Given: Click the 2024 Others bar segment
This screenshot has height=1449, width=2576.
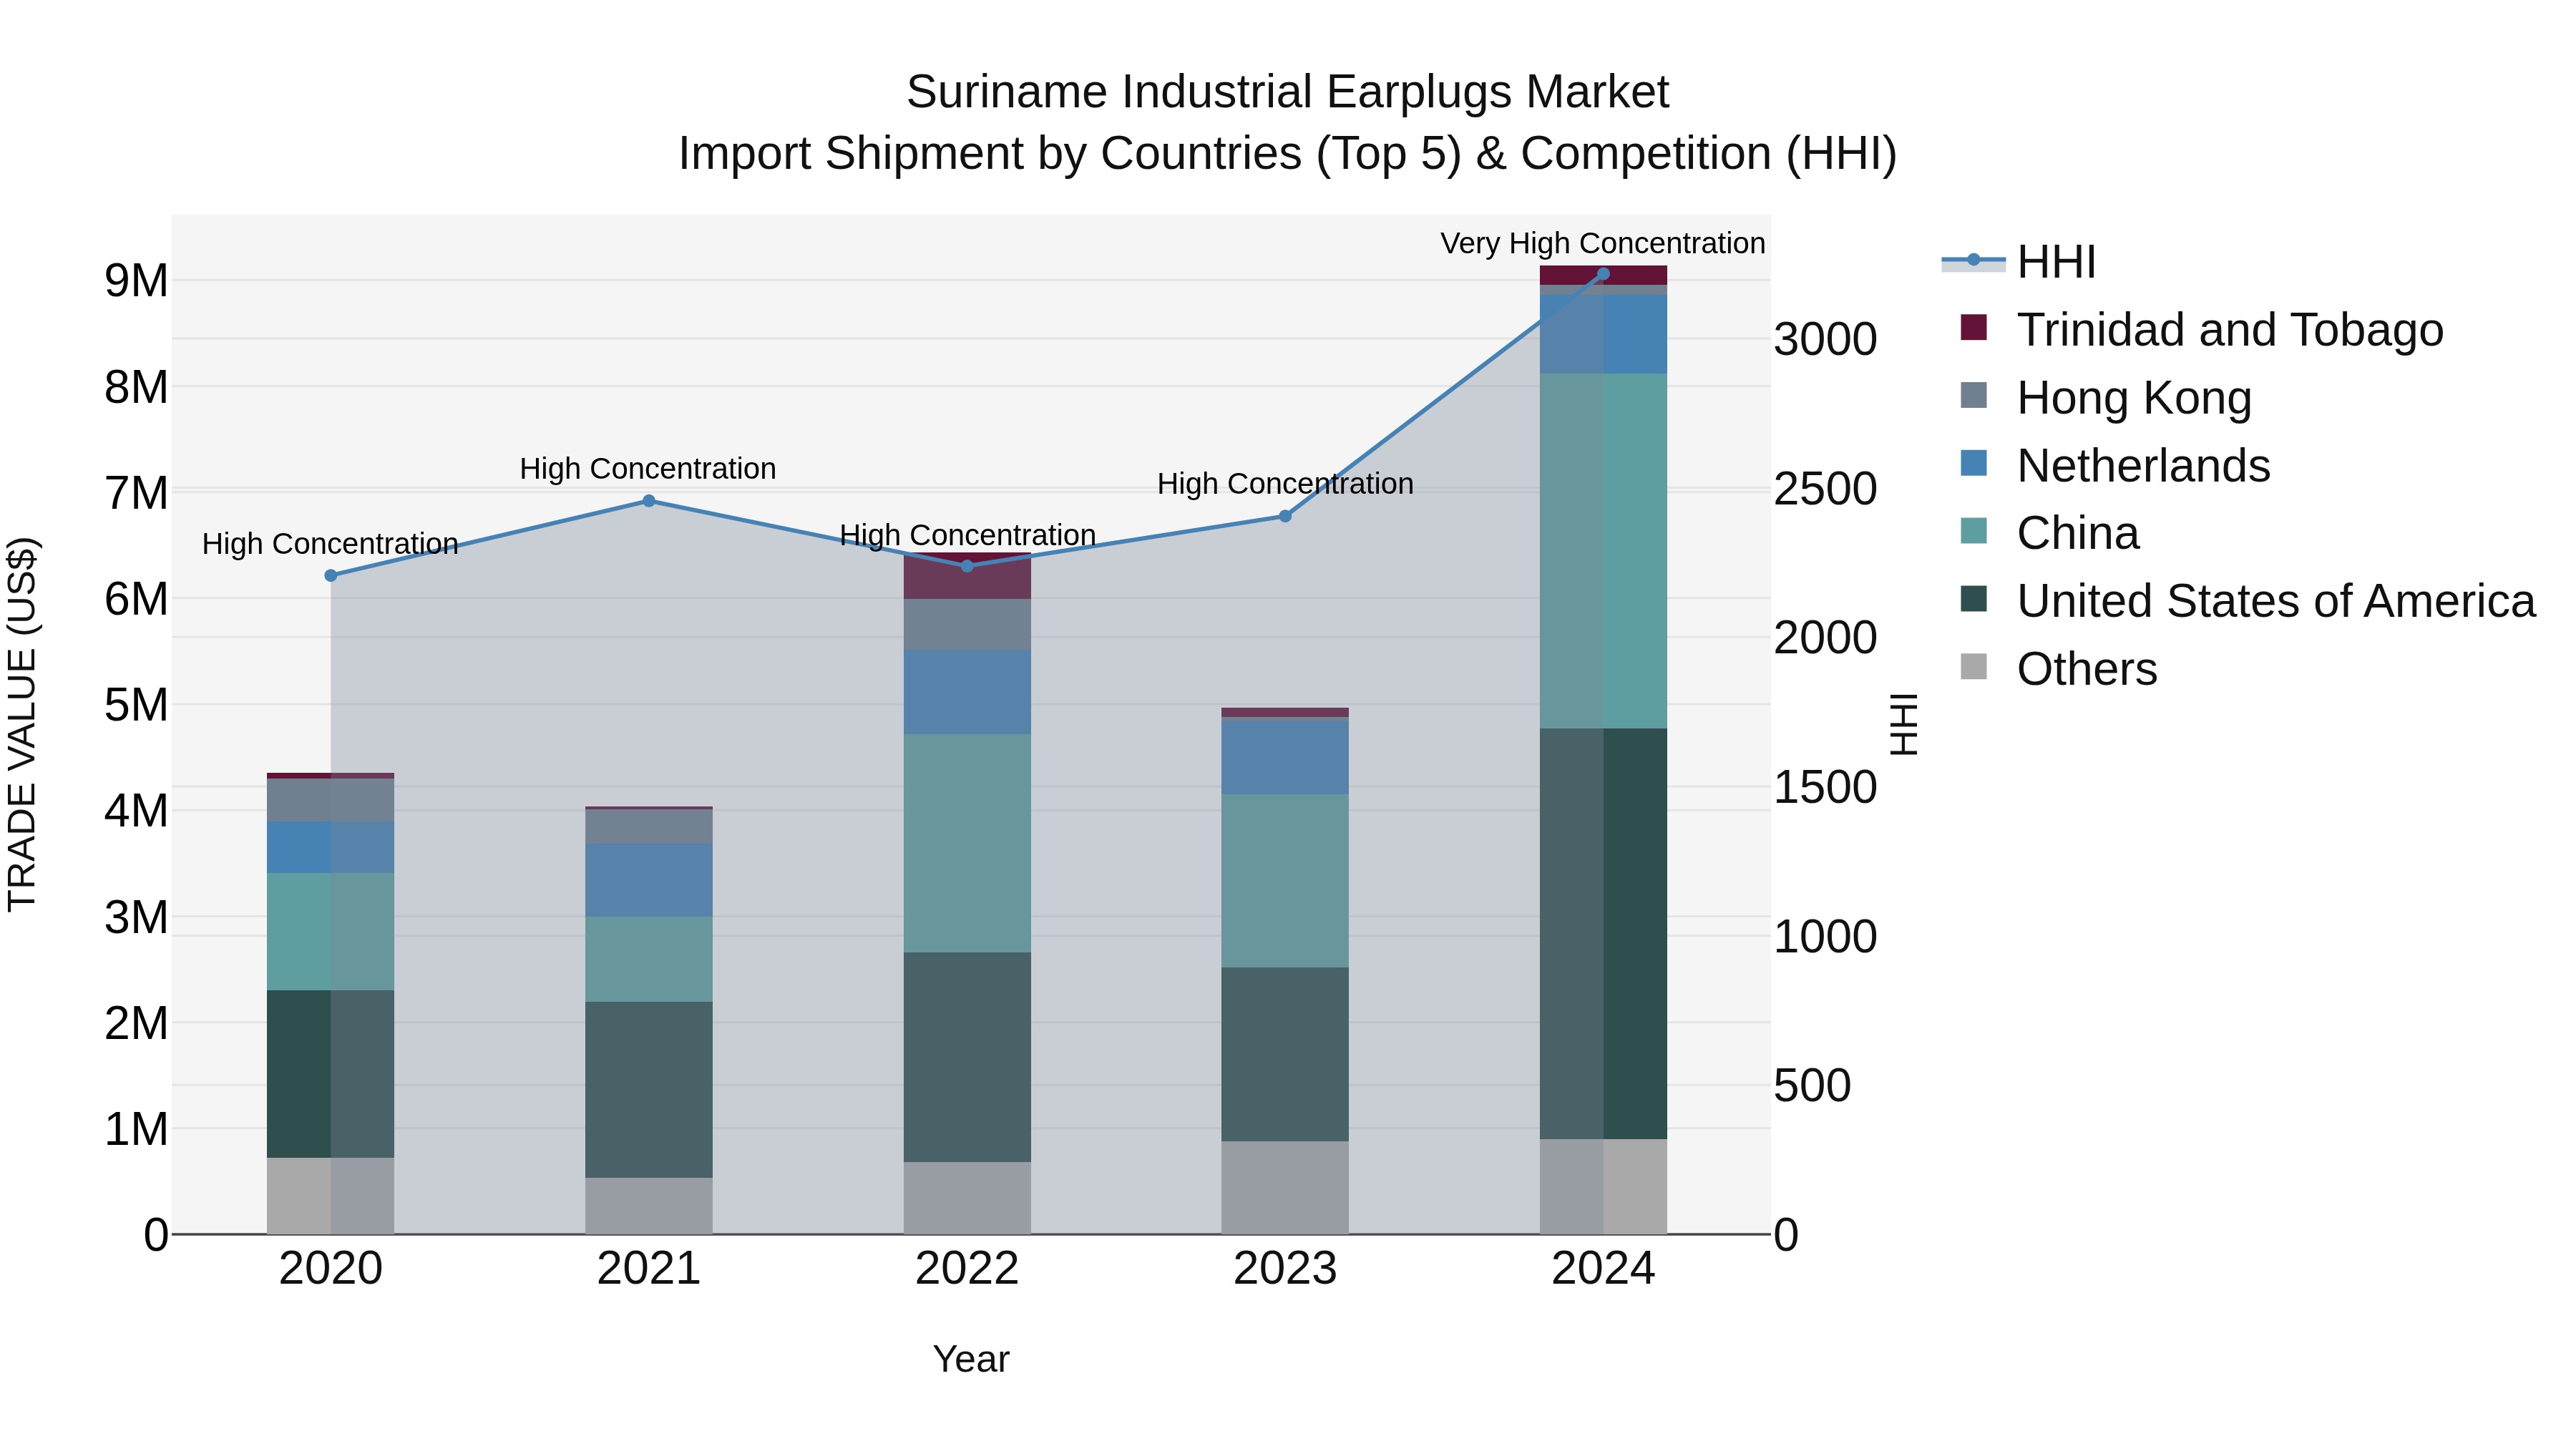Looking at the screenshot, I should pos(1603,1186).
